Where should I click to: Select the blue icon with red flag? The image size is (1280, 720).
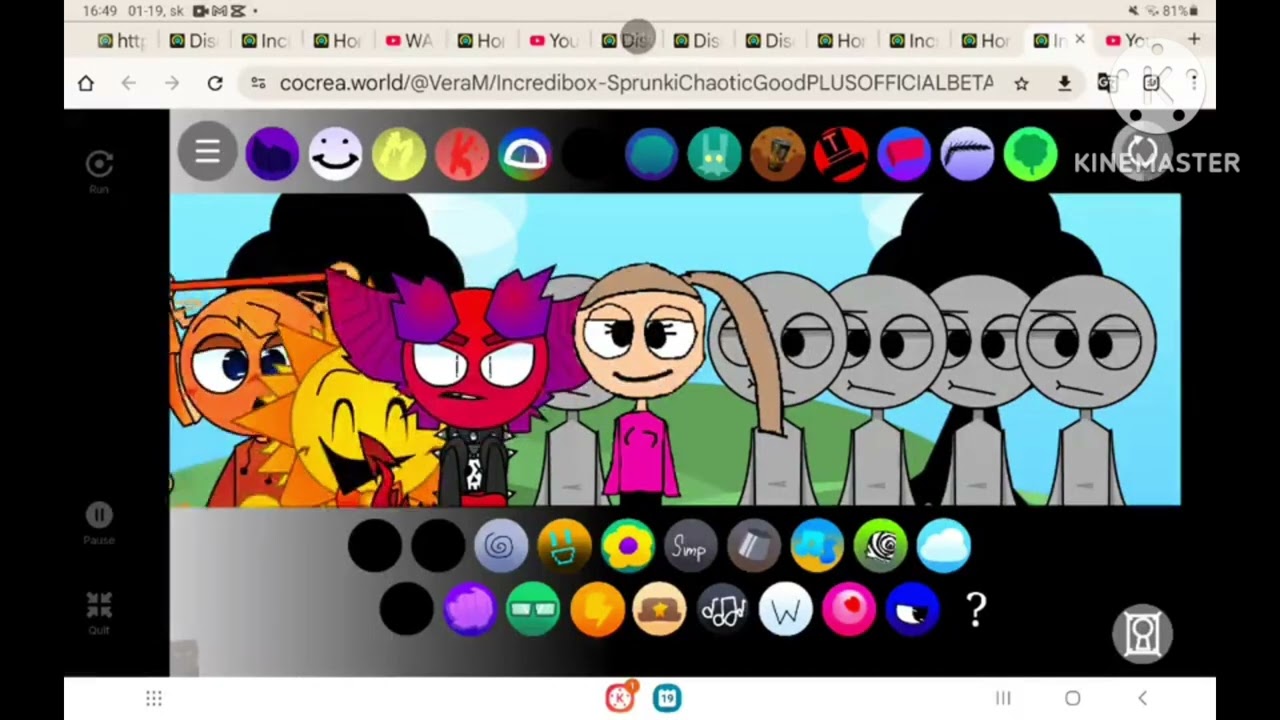pyautogui.click(x=904, y=154)
